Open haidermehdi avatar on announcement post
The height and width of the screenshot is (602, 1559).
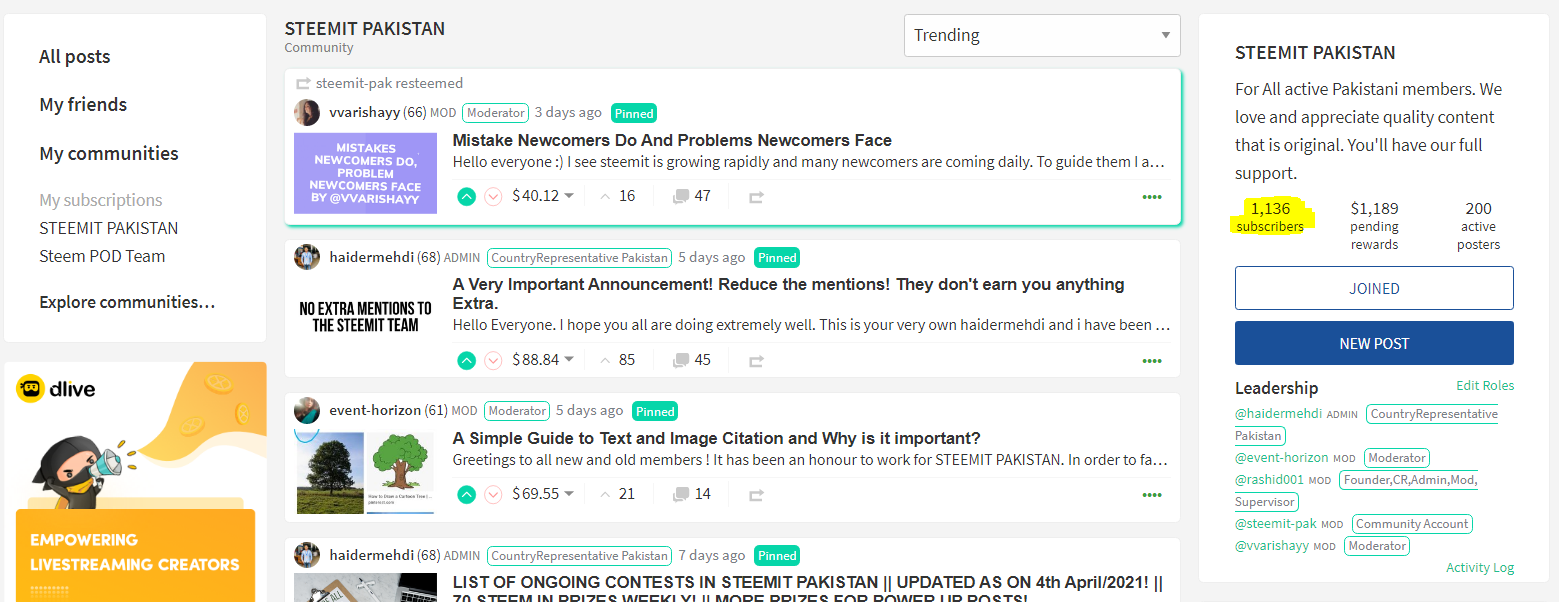(307, 257)
